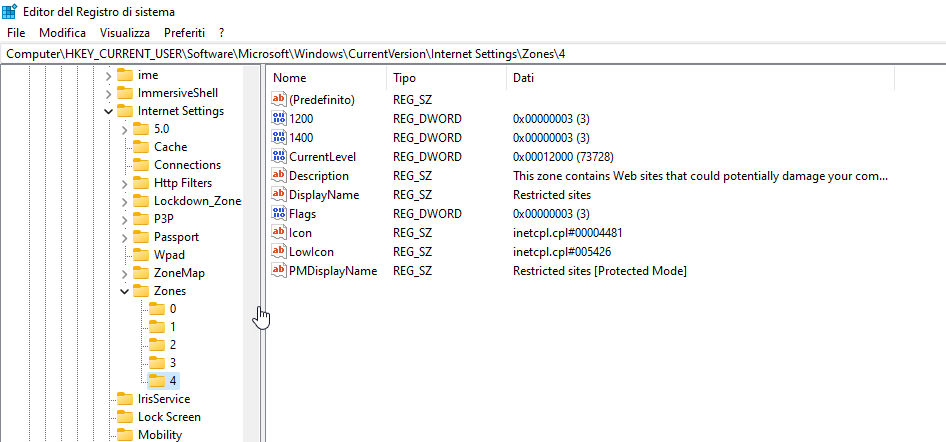Select the LowIcon string value icon

(279, 251)
